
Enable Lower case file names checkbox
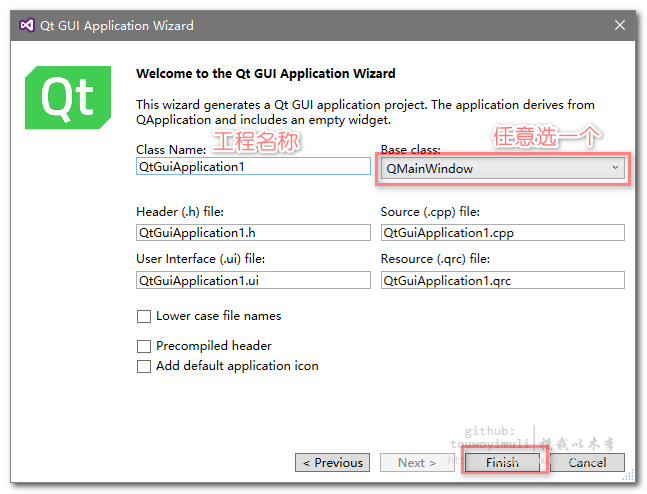pyautogui.click(x=144, y=317)
